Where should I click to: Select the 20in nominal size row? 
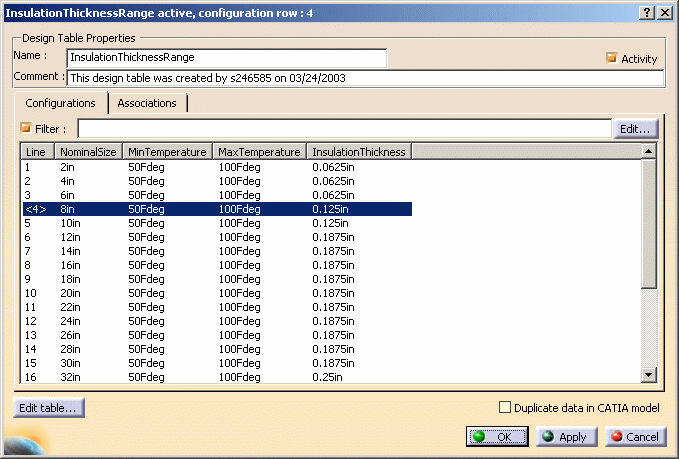point(217,293)
